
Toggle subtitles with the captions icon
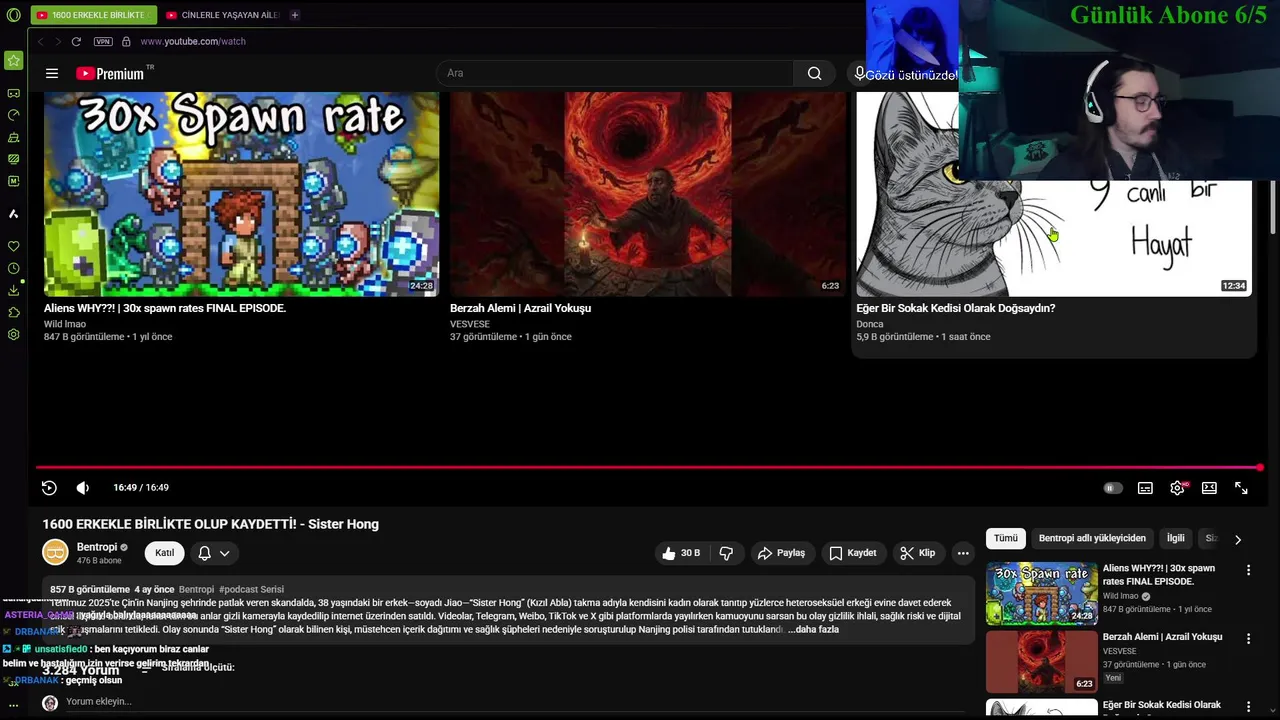click(x=1145, y=488)
